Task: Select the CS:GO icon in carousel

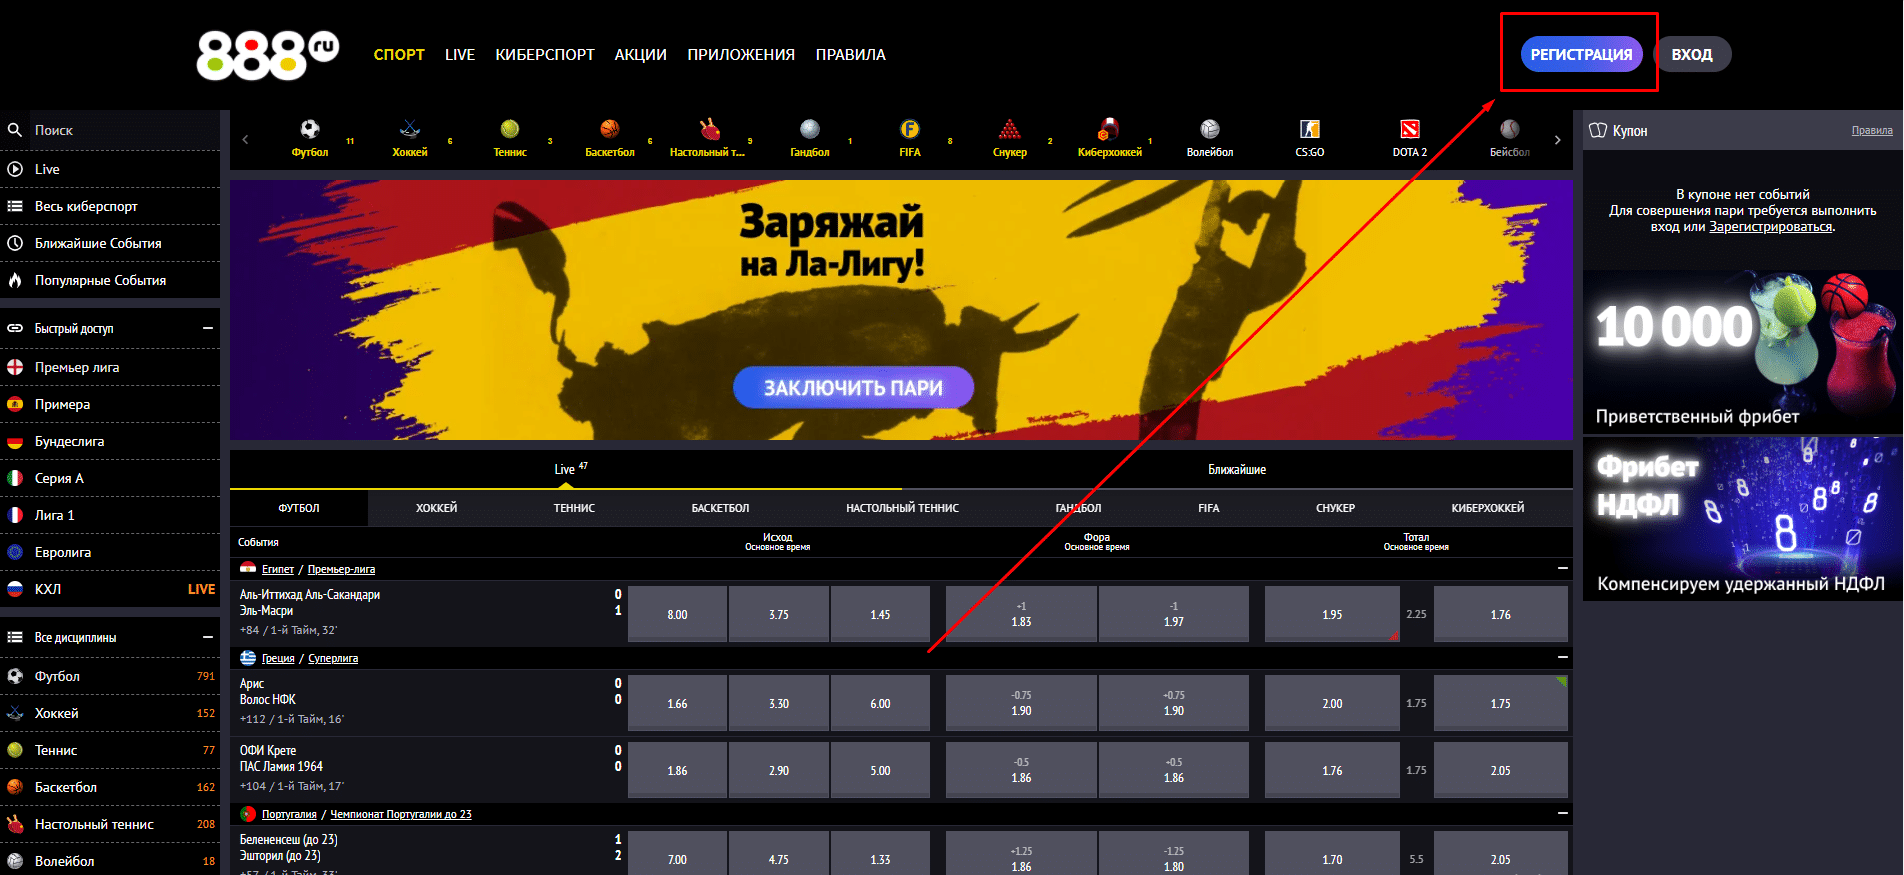Action: point(1310,130)
